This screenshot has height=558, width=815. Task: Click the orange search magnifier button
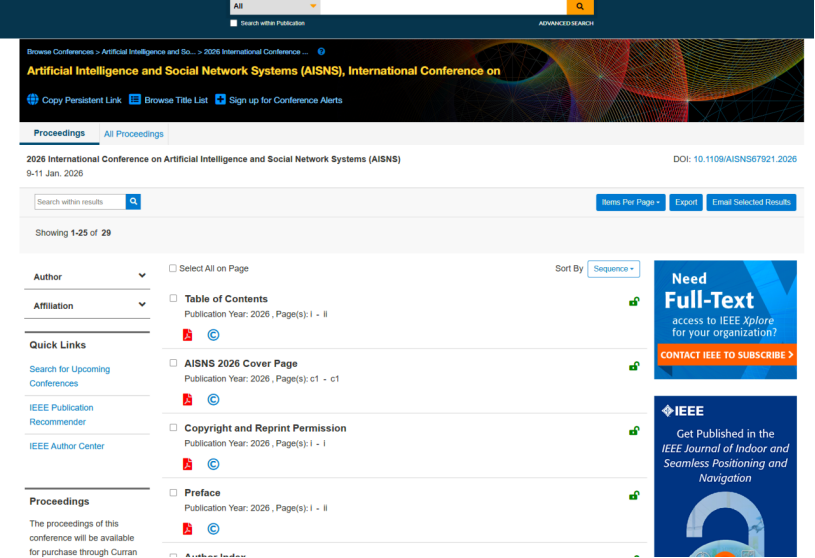[x=579, y=7]
